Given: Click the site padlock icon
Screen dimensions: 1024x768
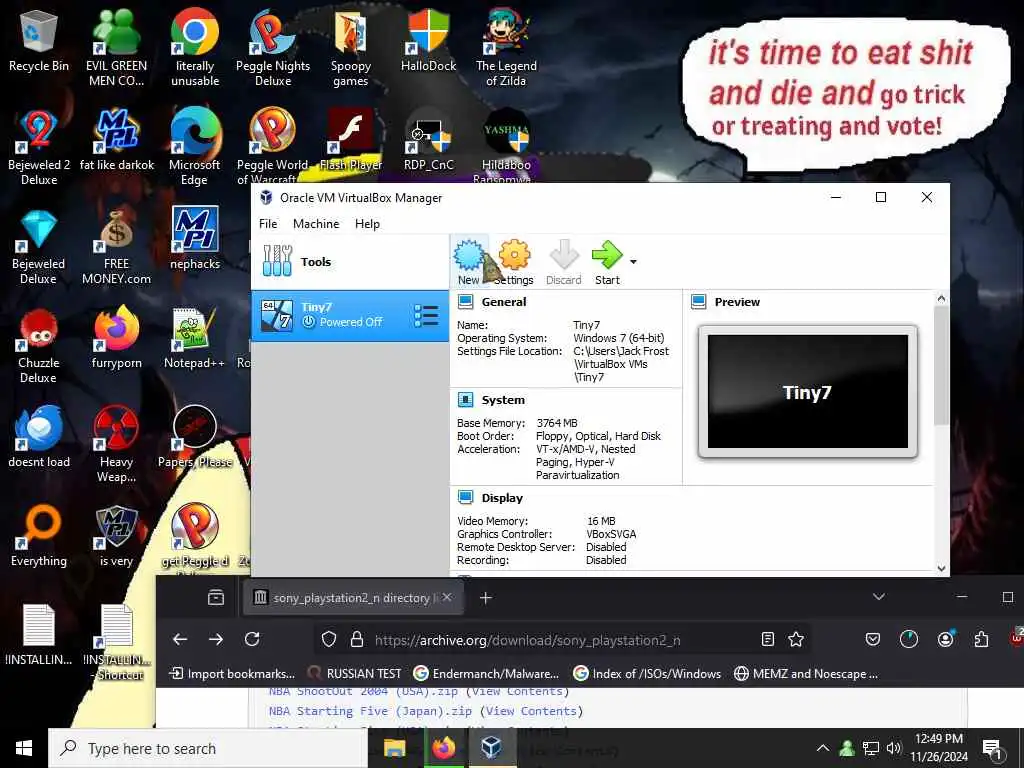Looking at the screenshot, I should pyautogui.click(x=357, y=639).
